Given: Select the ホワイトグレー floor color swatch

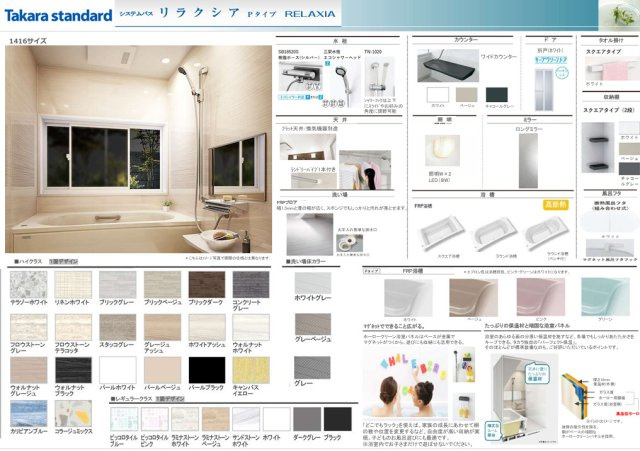Looking at the screenshot, I should point(313,283).
